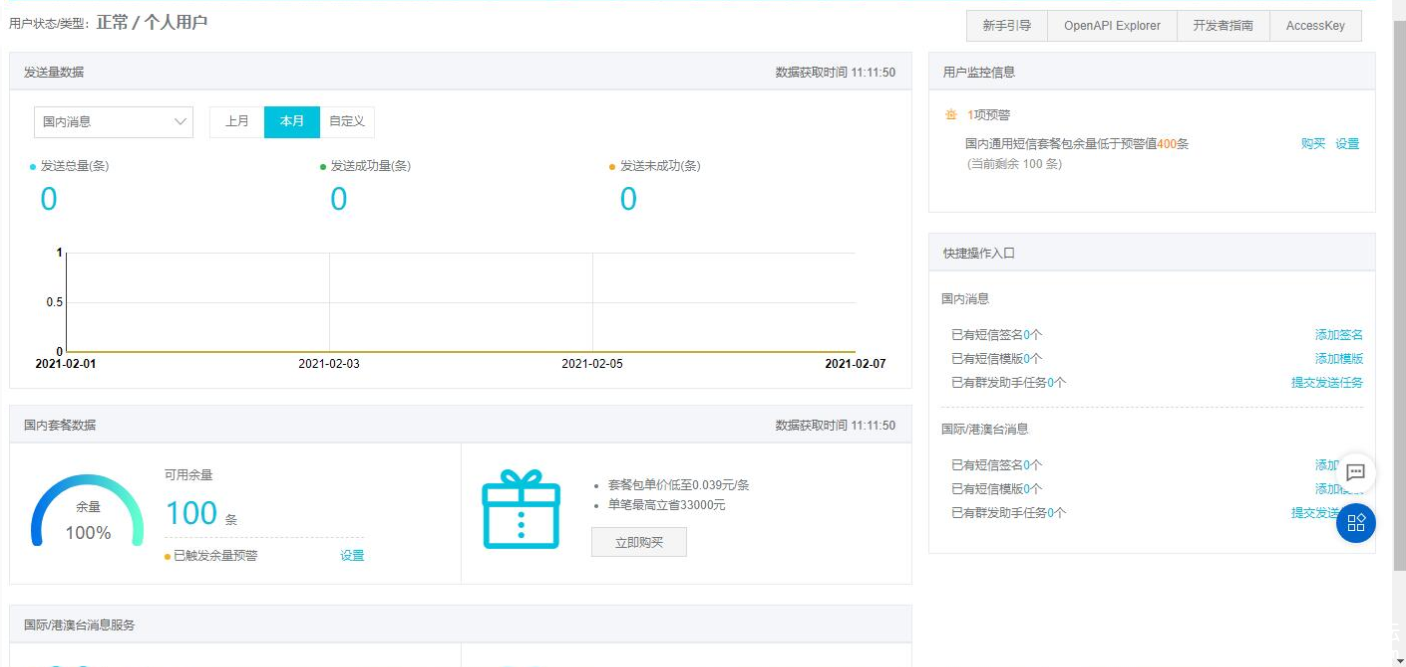1406x667 pixels.
Task: Open the blue grid shortcut floating icon
Action: [x=1356, y=523]
